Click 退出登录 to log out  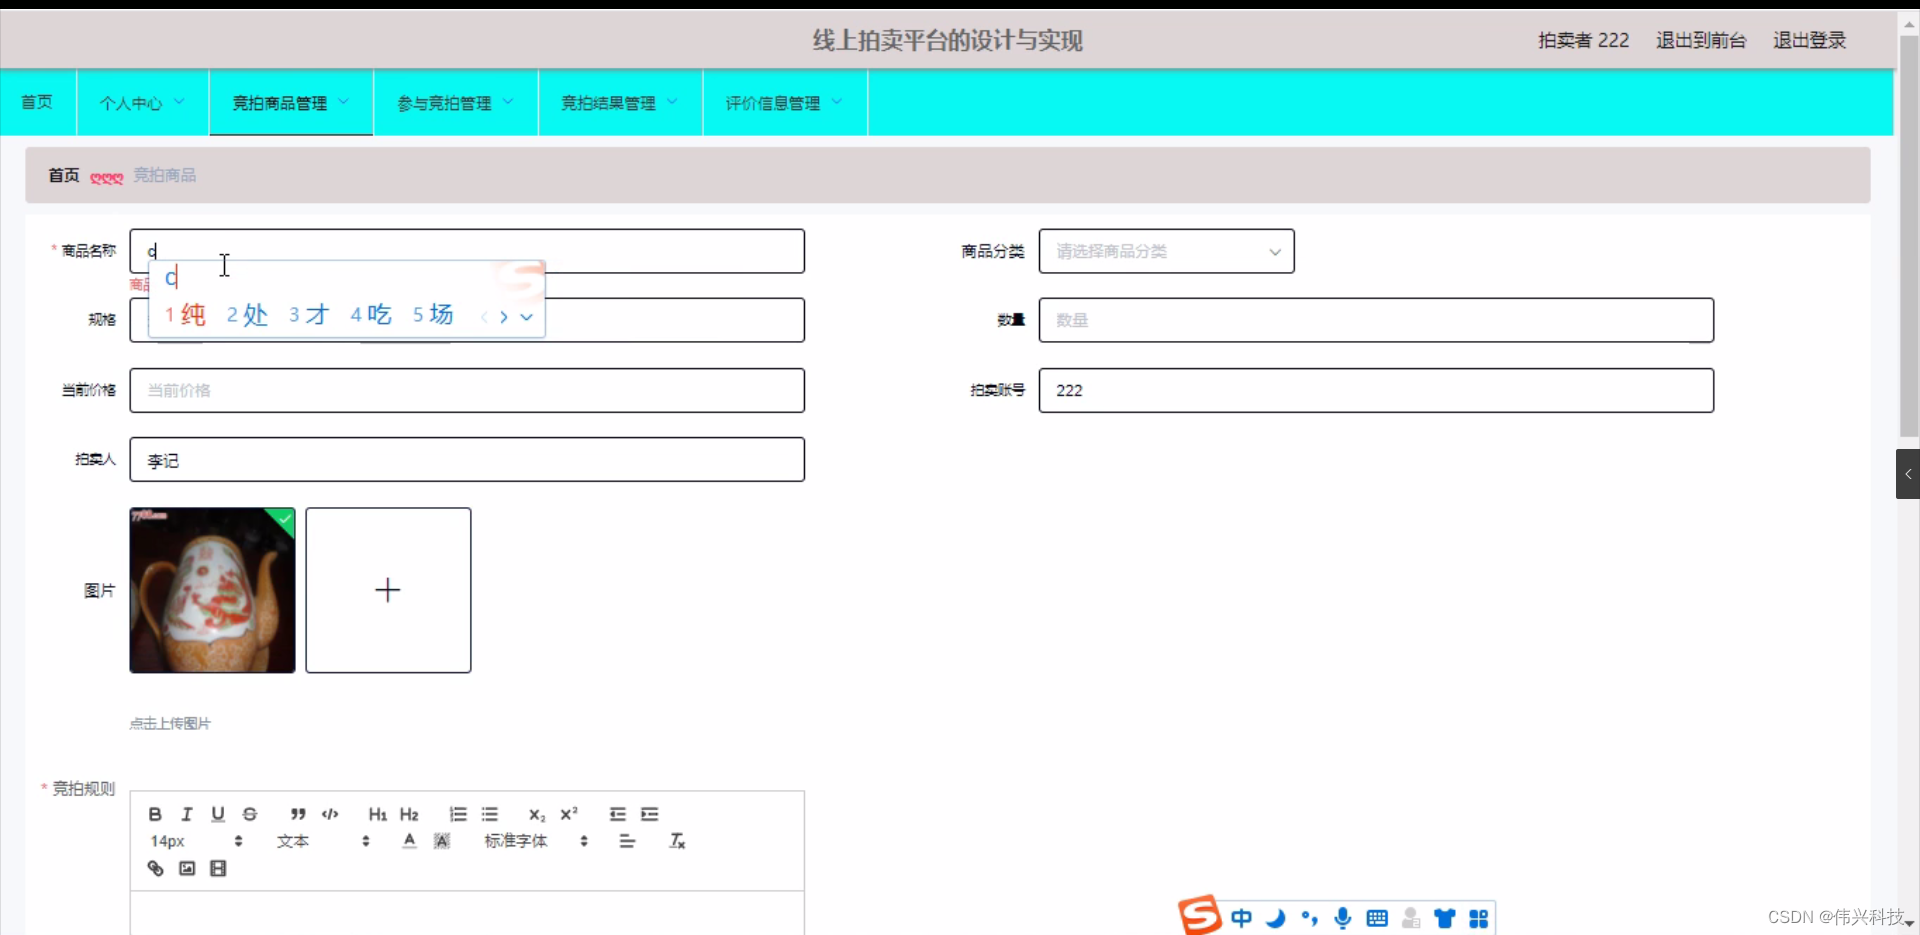click(x=1810, y=40)
